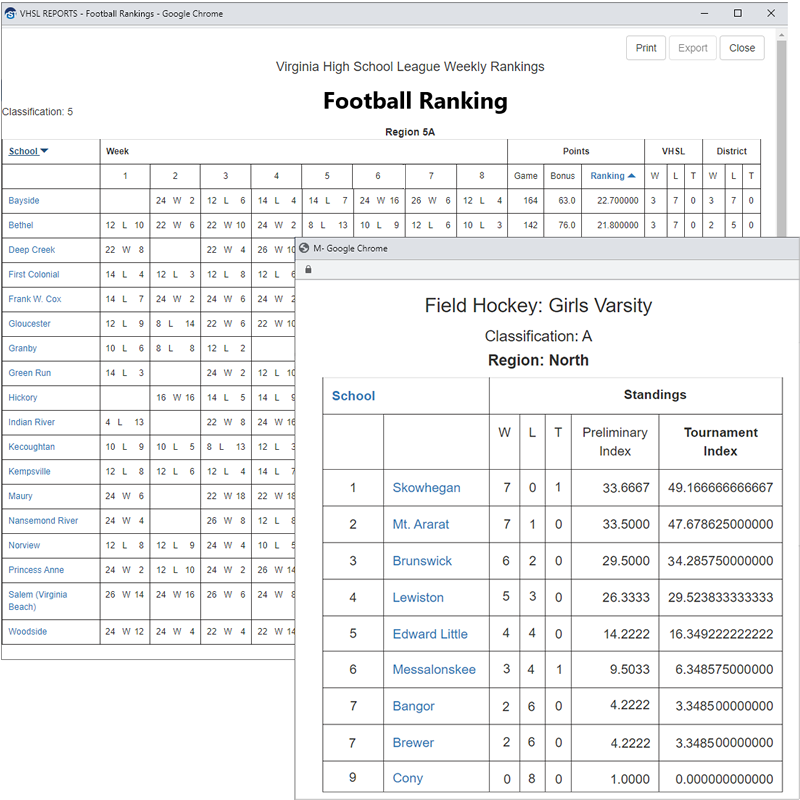This screenshot has height=800, width=800.
Task: Open the Edward Little school link
Action: (x=430, y=634)
